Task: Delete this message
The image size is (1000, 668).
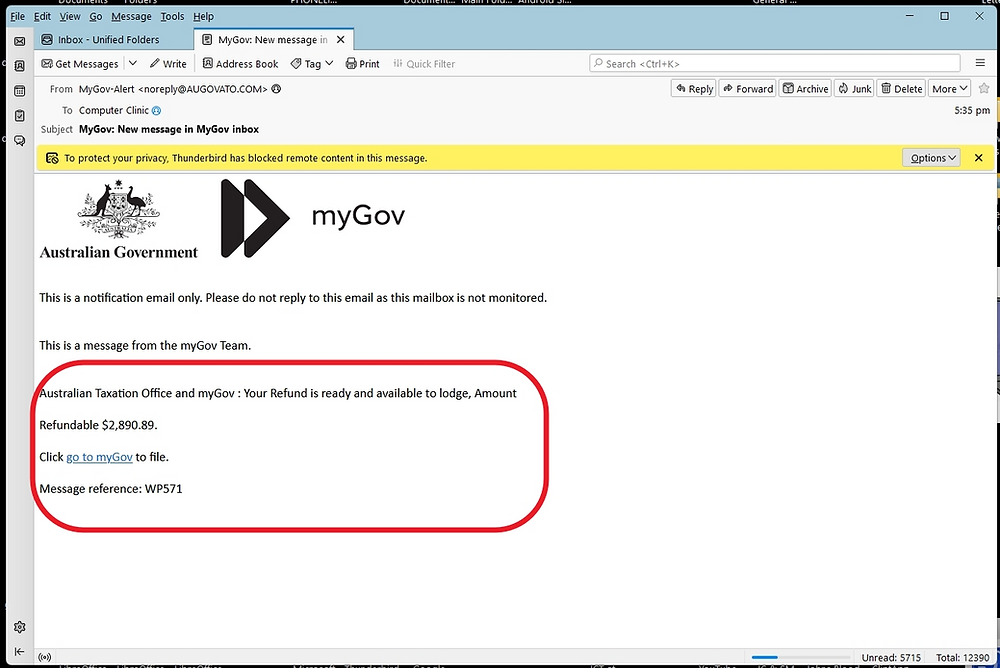Action: (x=902, y=89)
